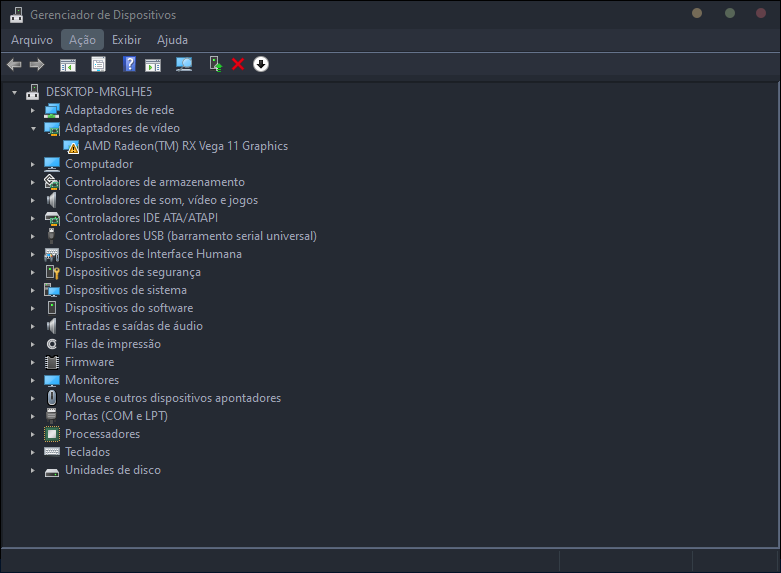Click the Teclados keyboard icon
The height and width of the screenshot is (573, 781).
click(x=52, y=451)
